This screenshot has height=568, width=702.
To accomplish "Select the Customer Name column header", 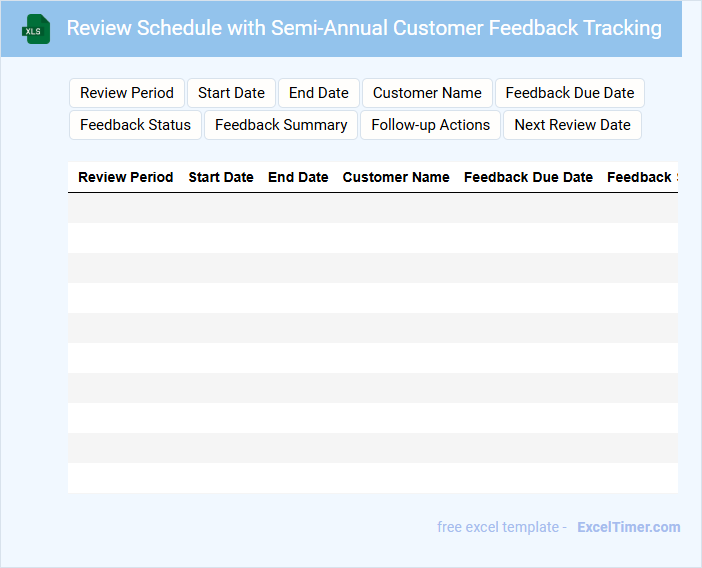I will pyautogui.click(x=396, y=177).
